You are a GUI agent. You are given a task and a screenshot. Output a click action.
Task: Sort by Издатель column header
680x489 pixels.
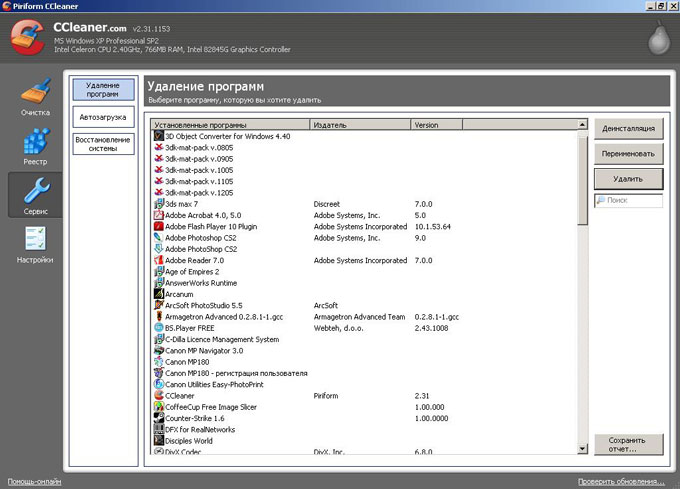pos(360,125)
